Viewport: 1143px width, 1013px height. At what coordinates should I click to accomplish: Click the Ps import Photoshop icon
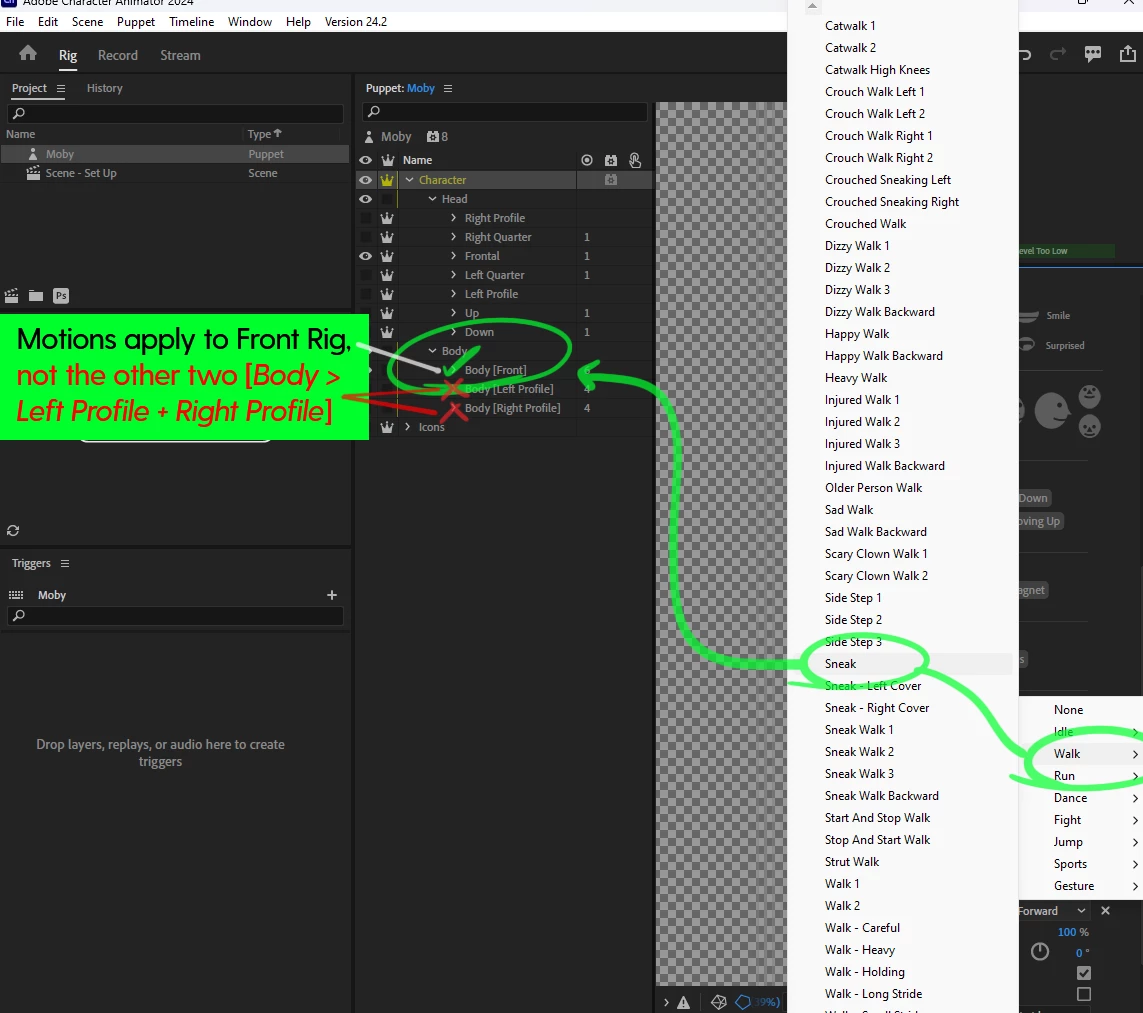pyautogui.click(x=61, y=295)
